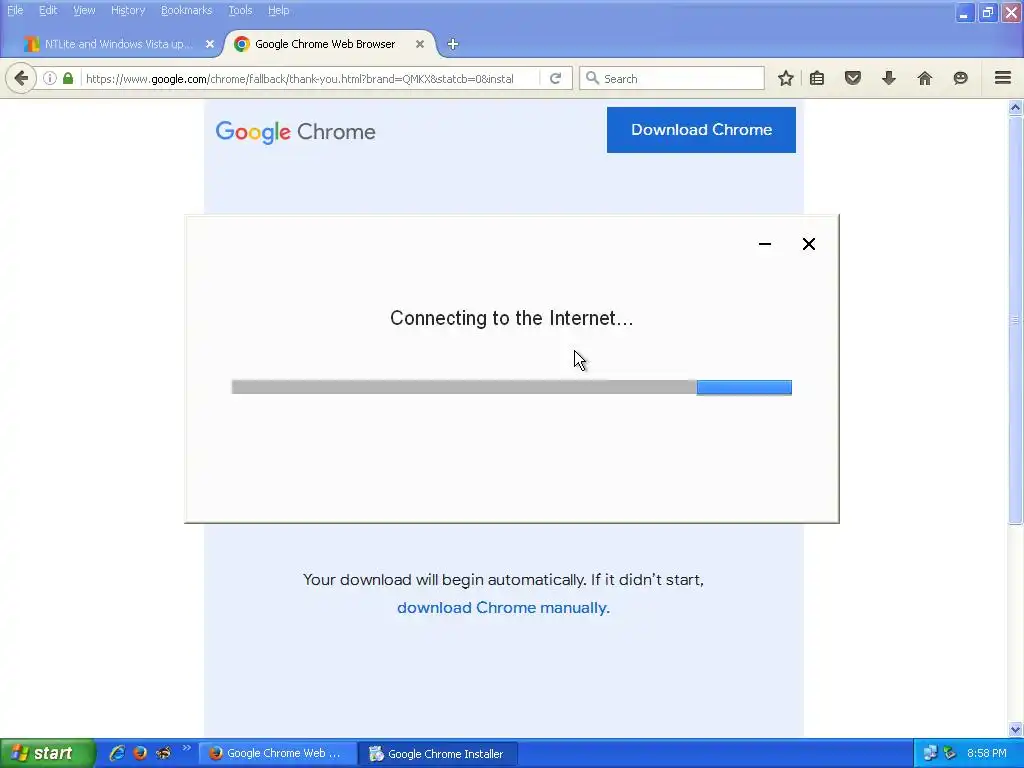
Task: Open the Help menu
Action: coord(278,10)
